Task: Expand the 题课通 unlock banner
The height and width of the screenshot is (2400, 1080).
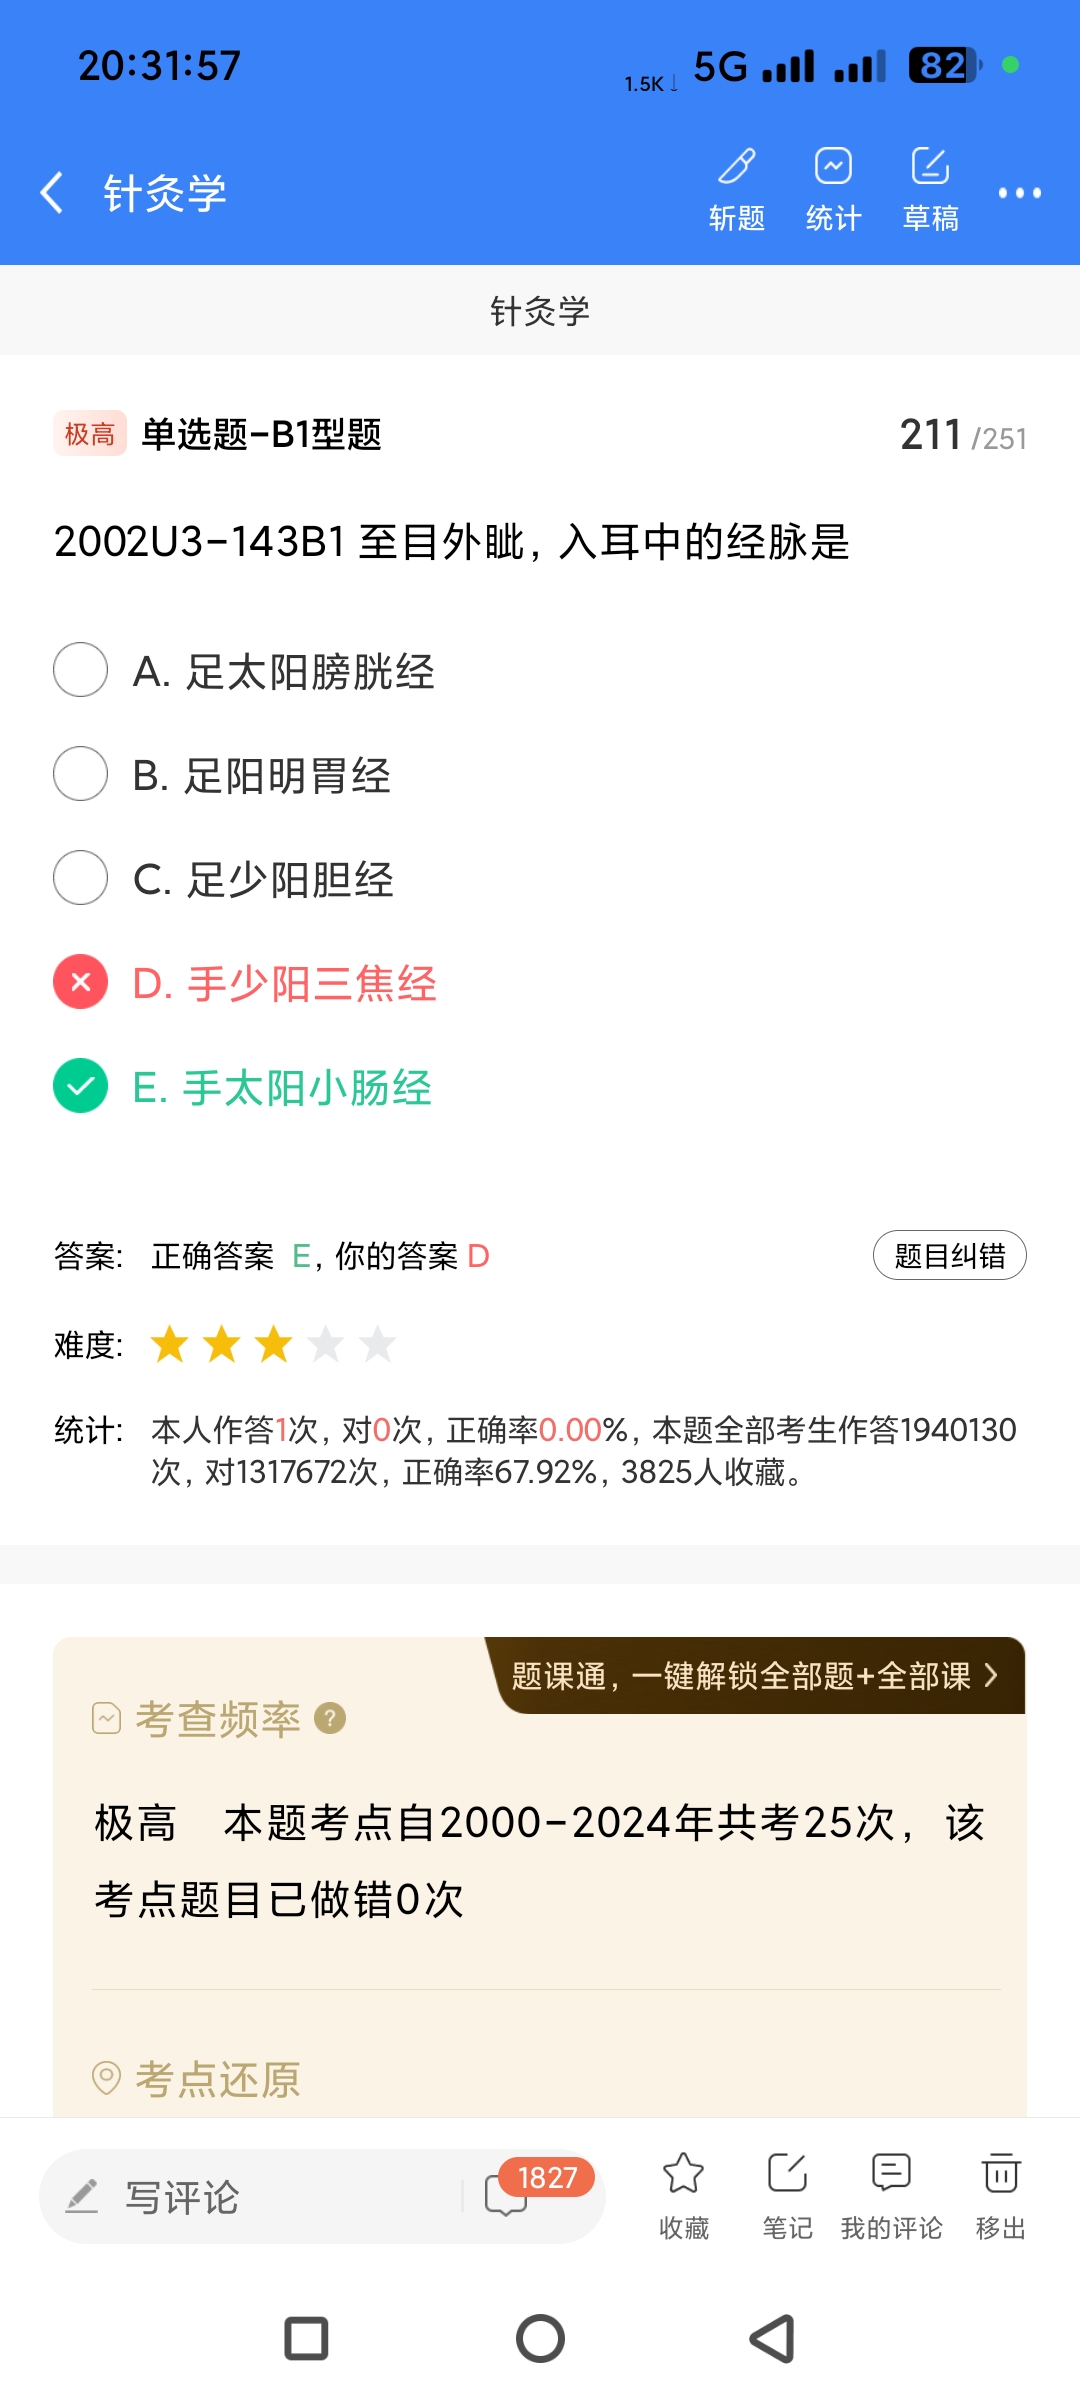Action: (756, 1676)
